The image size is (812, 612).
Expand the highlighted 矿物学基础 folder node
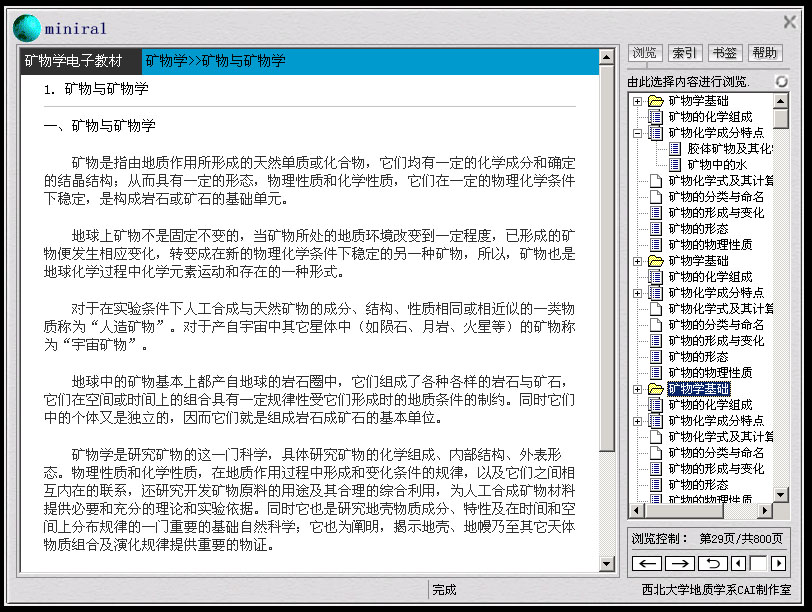[x=637, y=389]
